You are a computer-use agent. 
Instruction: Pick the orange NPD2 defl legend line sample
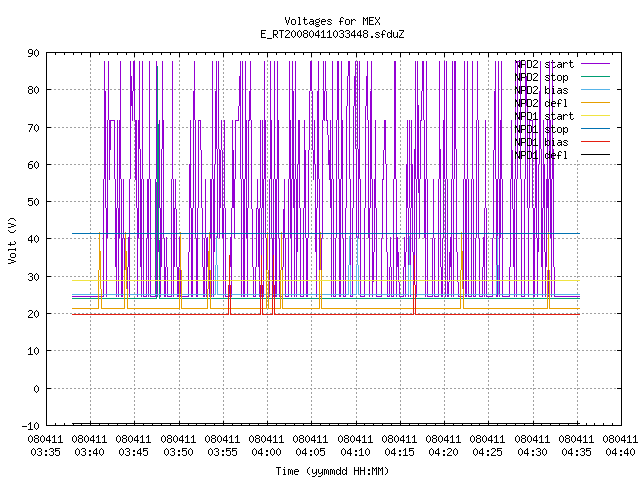tap(595, 103)
